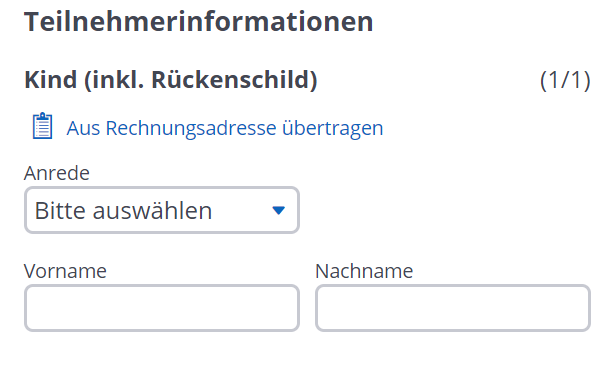Click the (1/1) participant counter
The width and height of the screenshot is (609, 373).
click(x=565, y=80)
